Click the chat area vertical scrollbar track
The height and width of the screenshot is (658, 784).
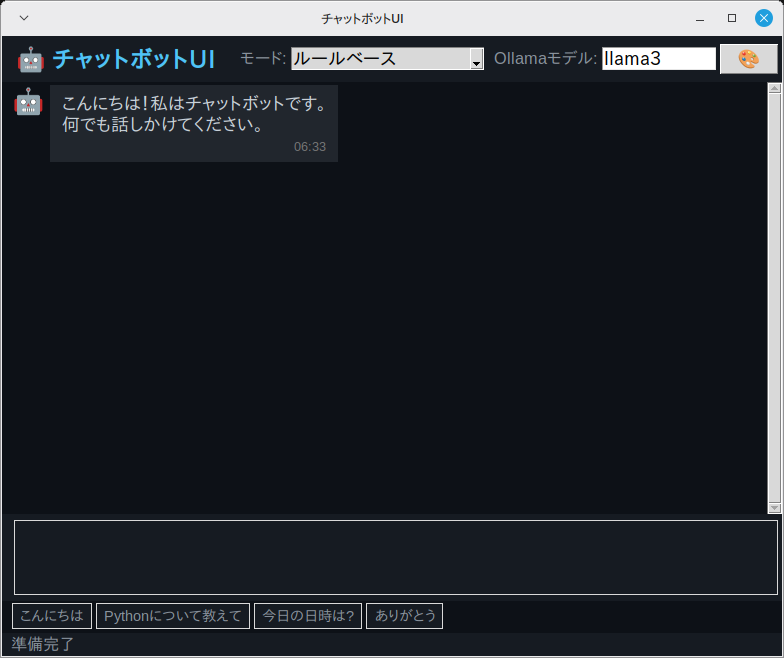774,298
